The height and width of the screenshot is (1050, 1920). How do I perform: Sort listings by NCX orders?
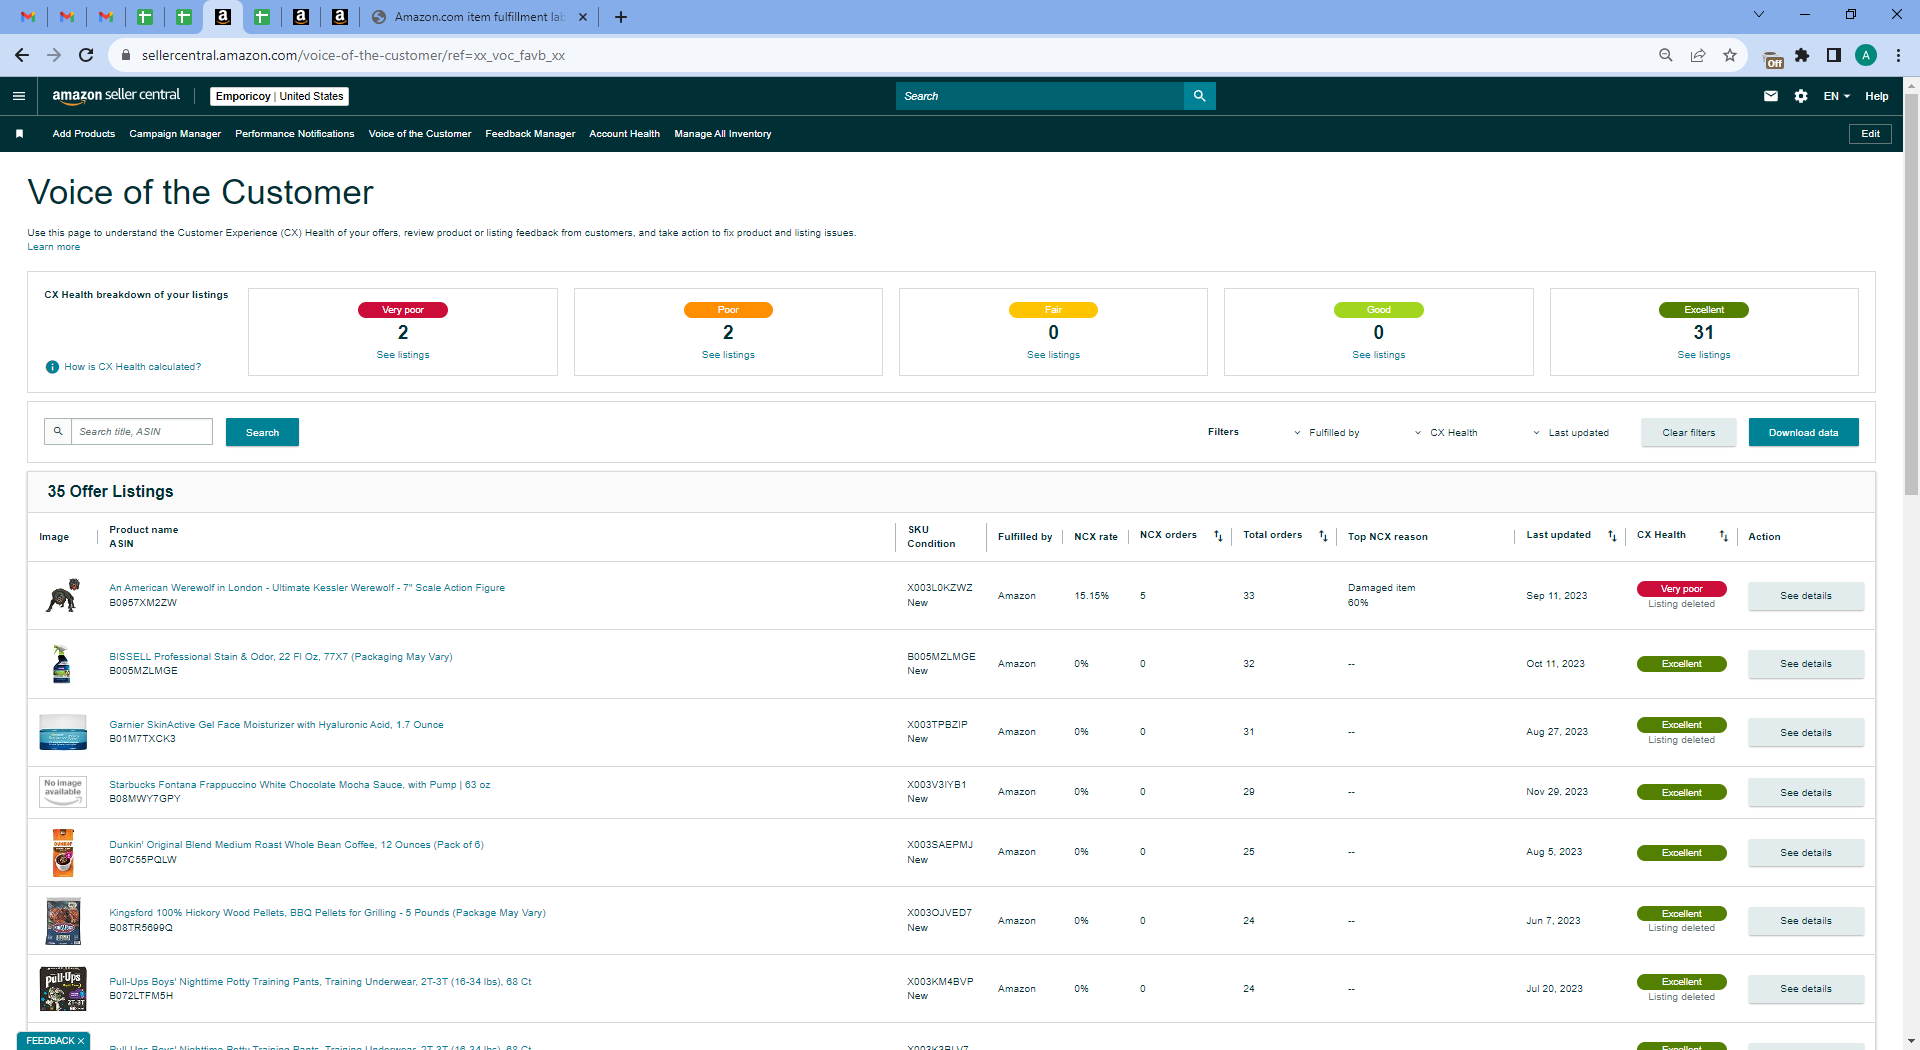[x=1218, y=536]
